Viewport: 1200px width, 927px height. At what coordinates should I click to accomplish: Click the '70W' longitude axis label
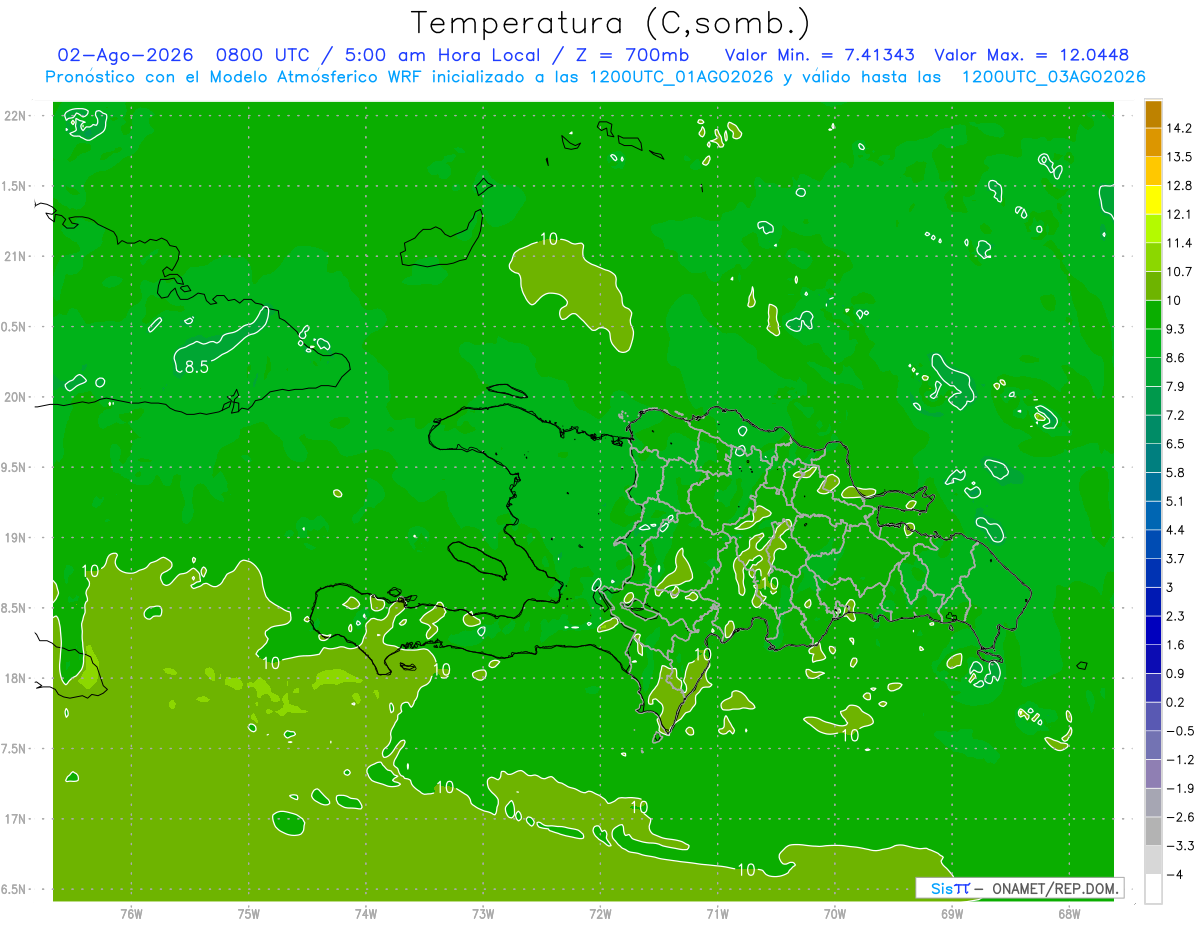[x=835, y=913]
